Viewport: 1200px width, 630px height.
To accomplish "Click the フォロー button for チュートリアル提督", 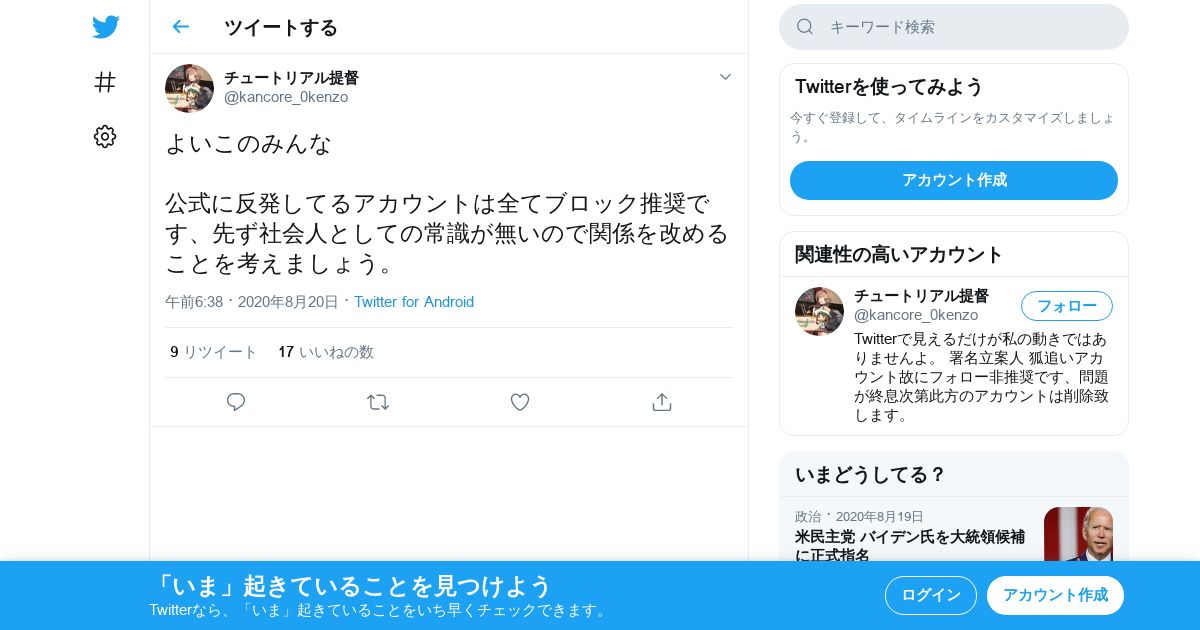I will (x=1067, y=306).
